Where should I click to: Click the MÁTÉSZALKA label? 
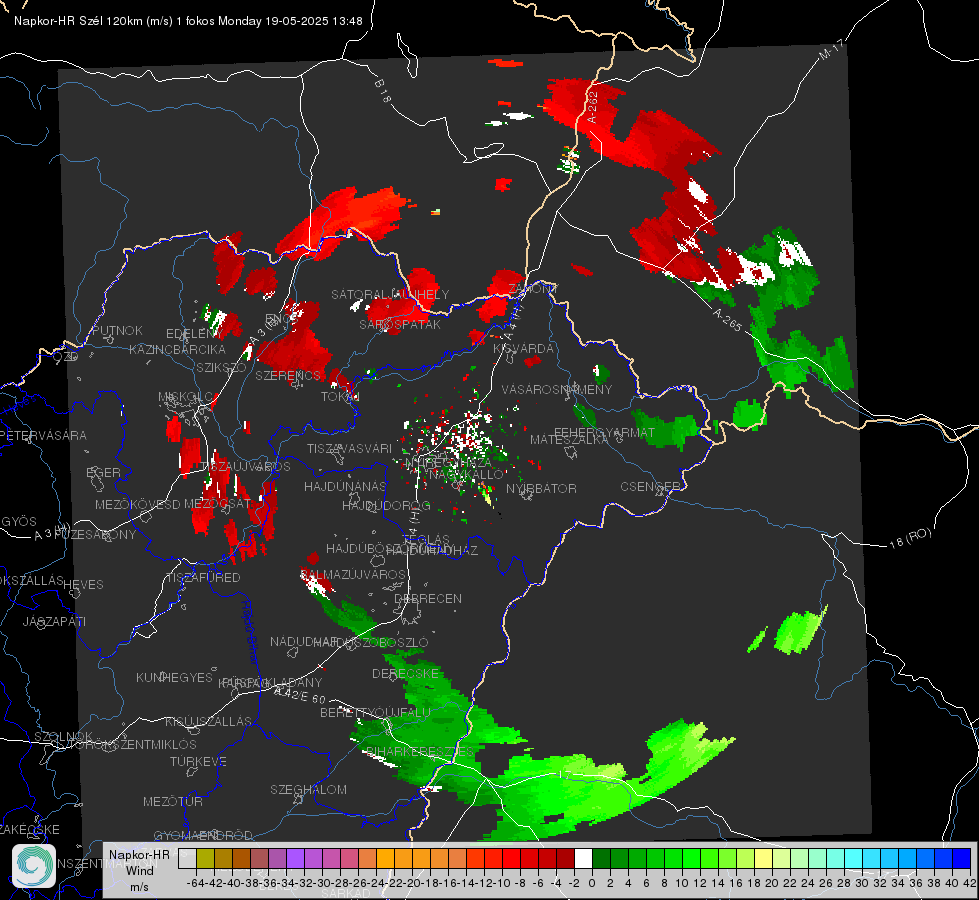tap(569, 440)
